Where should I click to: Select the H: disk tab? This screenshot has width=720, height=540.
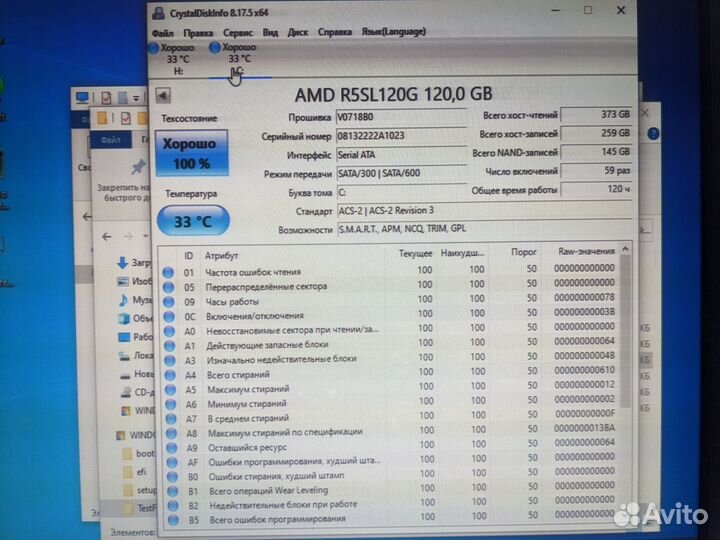click(x=177, y=59)
